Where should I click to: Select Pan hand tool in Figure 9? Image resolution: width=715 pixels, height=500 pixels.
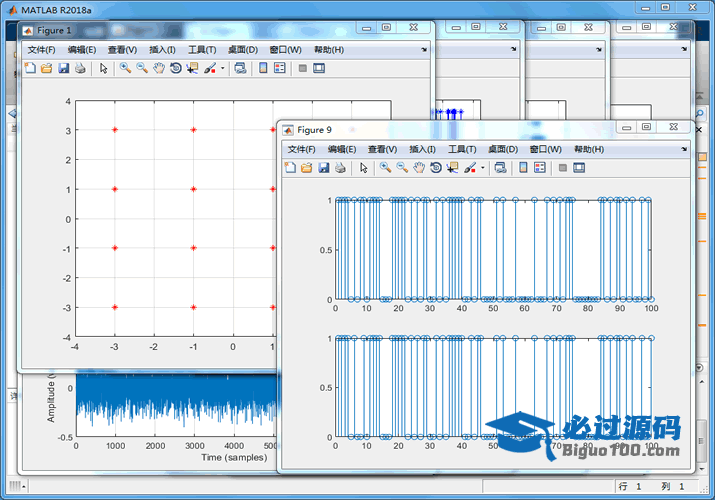(419, 168)
